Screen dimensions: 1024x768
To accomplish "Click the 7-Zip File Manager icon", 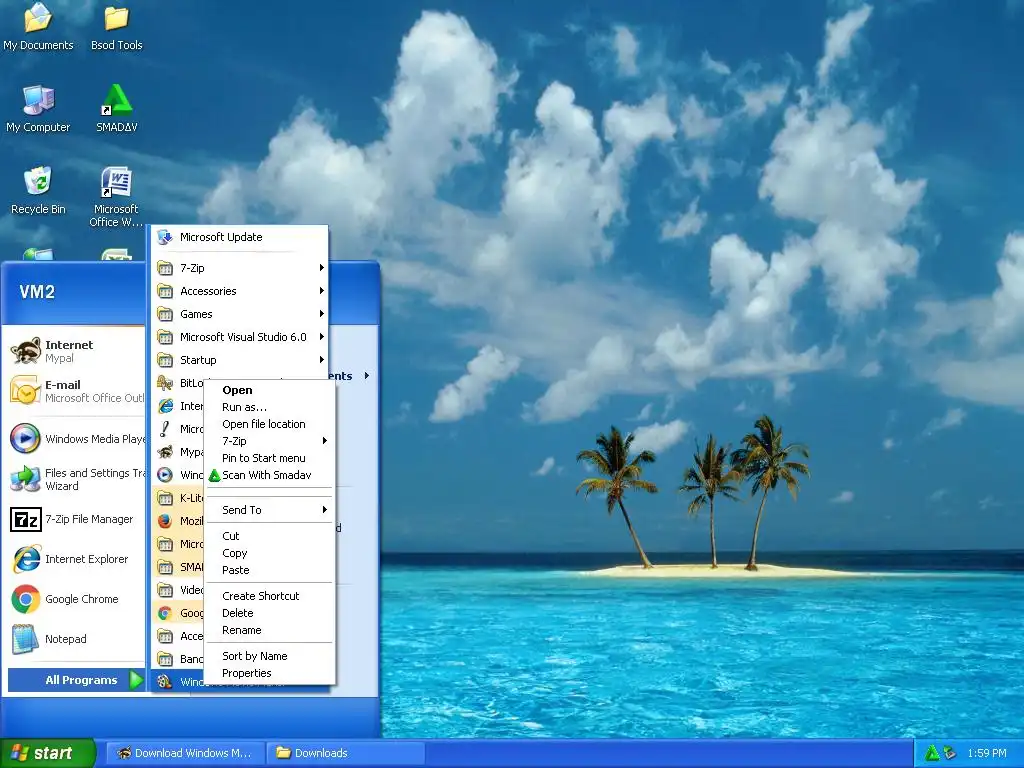I will click(25, 519).
